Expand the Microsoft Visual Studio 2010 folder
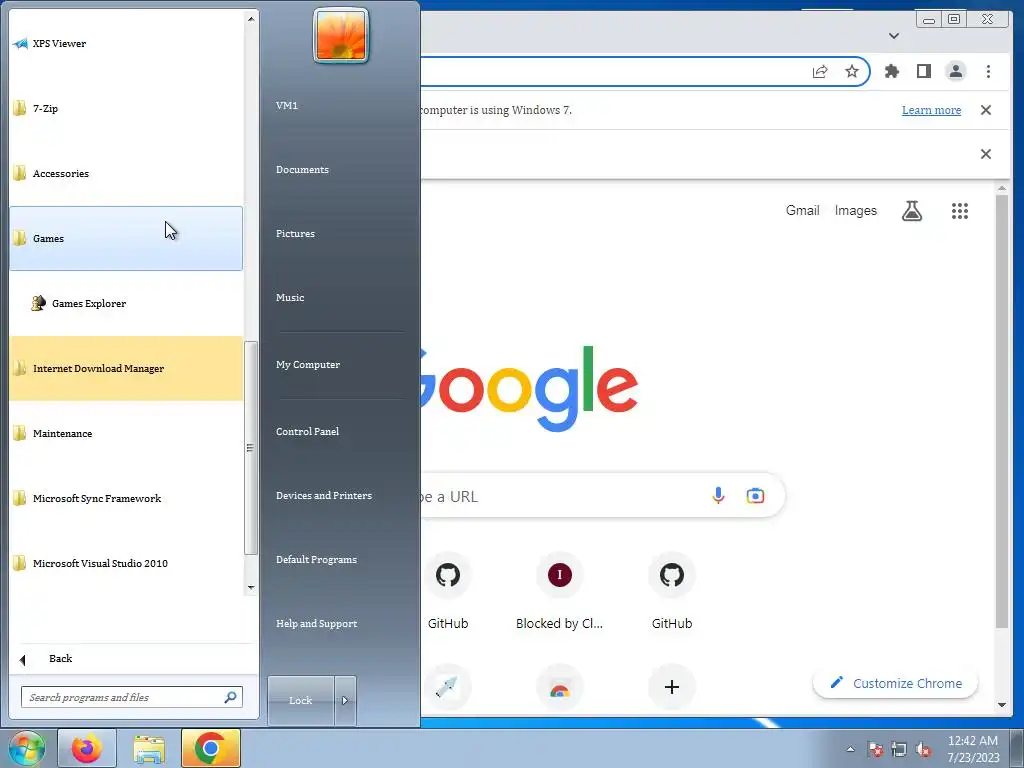The height and width of the screenshot is (768, 1024). point(125,563)
